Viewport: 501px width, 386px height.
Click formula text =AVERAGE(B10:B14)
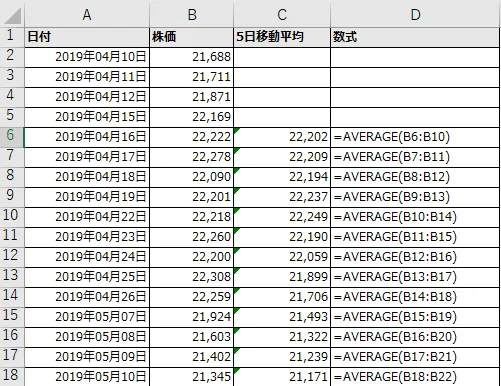[x=395, y=217]
